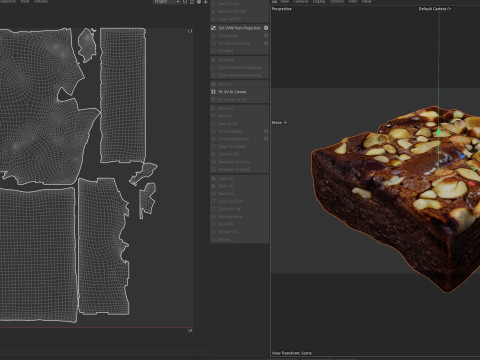Open UV Unwrap options gear icon
This screenshot has height=360, width=480.
266,35
